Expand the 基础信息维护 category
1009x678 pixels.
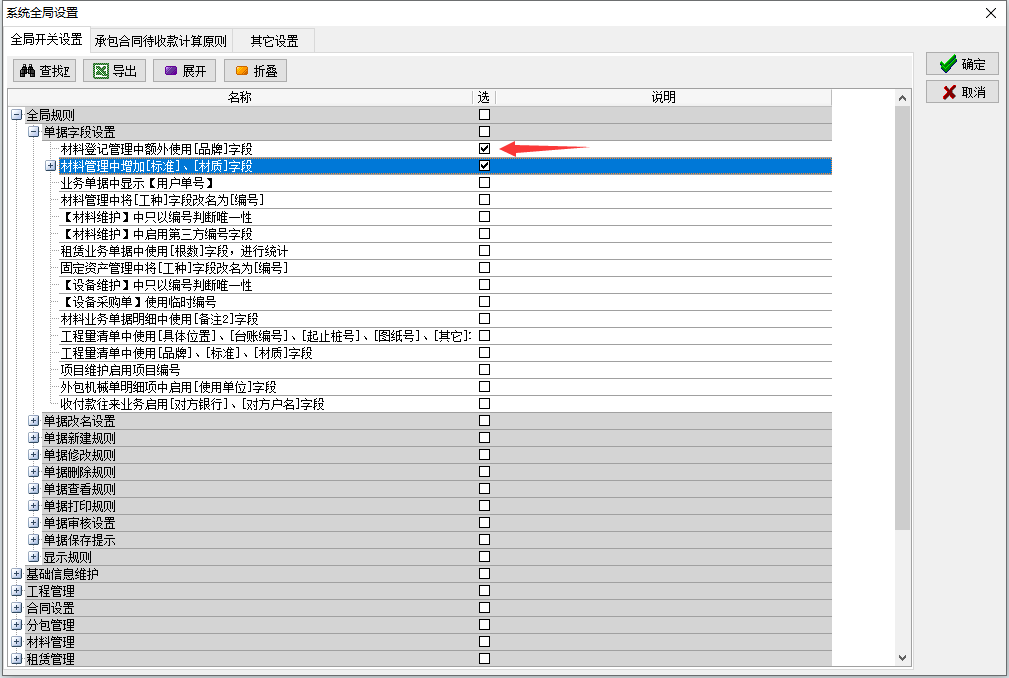pyautogui.click(x=16, y=574)
